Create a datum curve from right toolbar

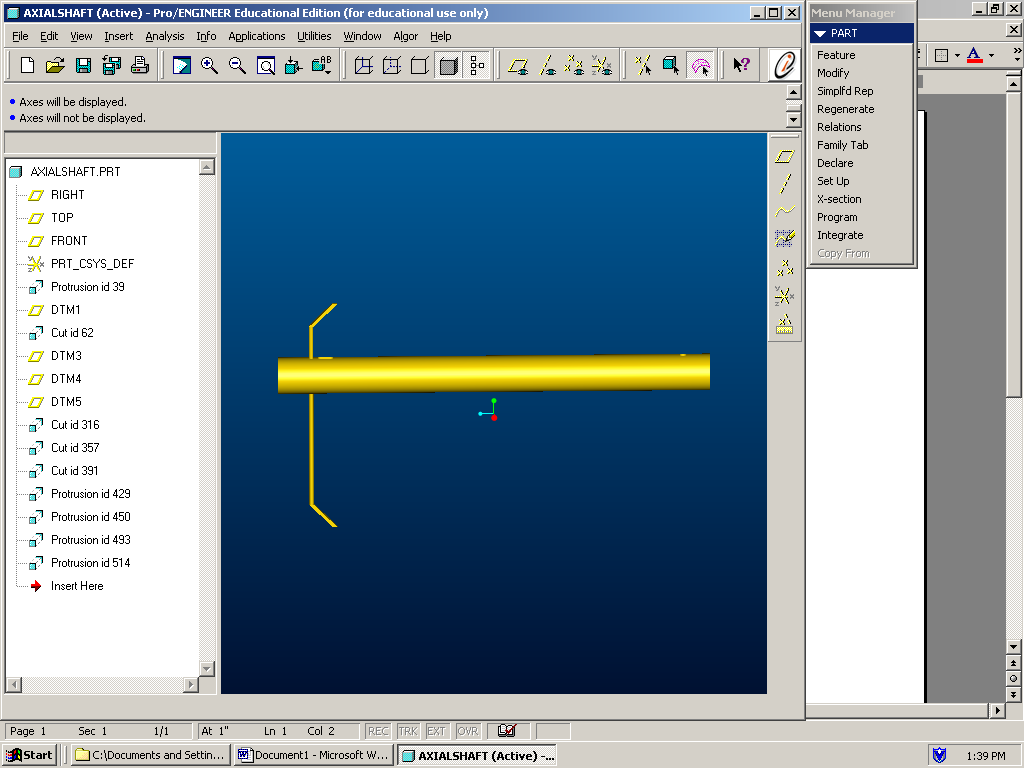(784, 211)
